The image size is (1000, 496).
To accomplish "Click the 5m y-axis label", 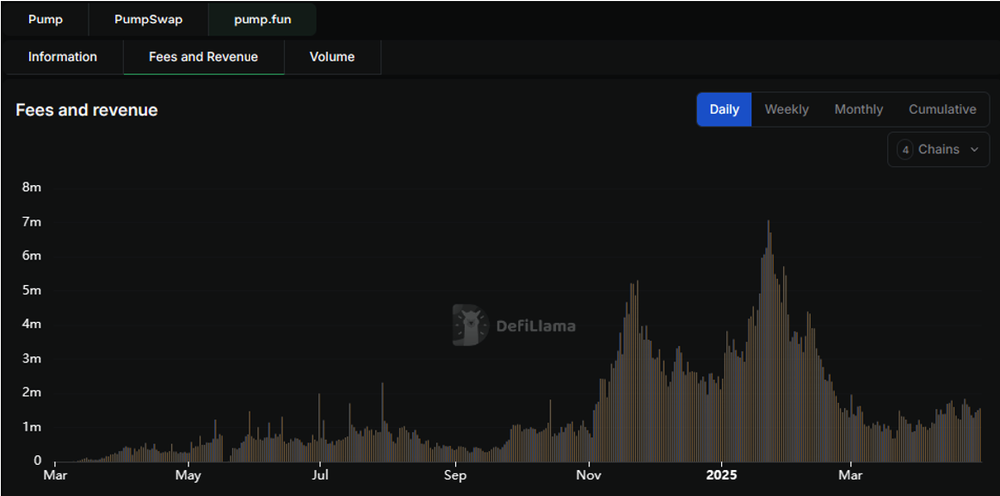I will pyautogui.click(x=32, y=290).
